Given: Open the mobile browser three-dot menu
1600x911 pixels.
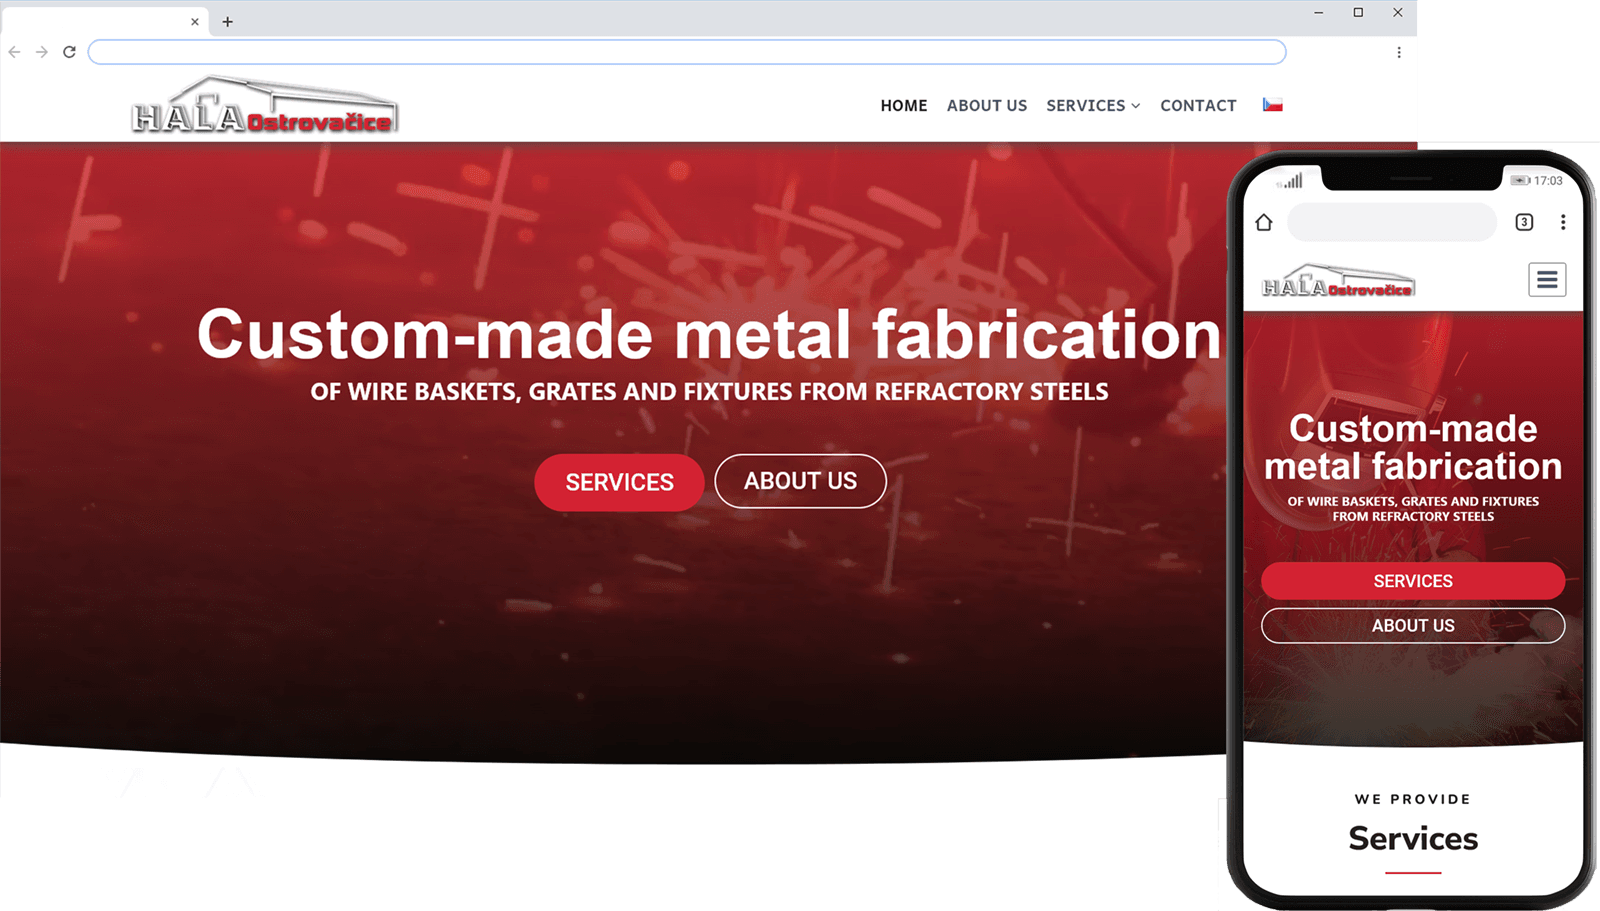Looking at the screenshot, I should 1563,222.
